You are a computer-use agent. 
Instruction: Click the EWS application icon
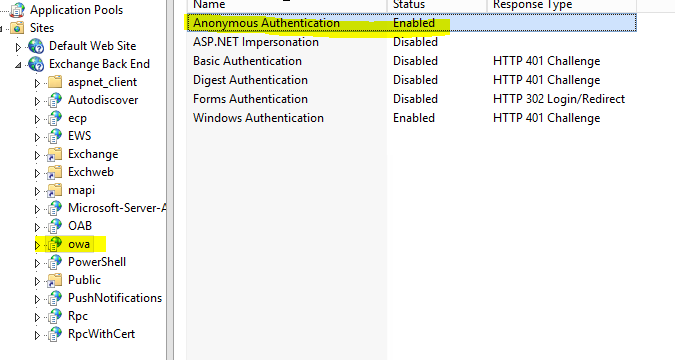pyautogui.click(x=55, y=136)
